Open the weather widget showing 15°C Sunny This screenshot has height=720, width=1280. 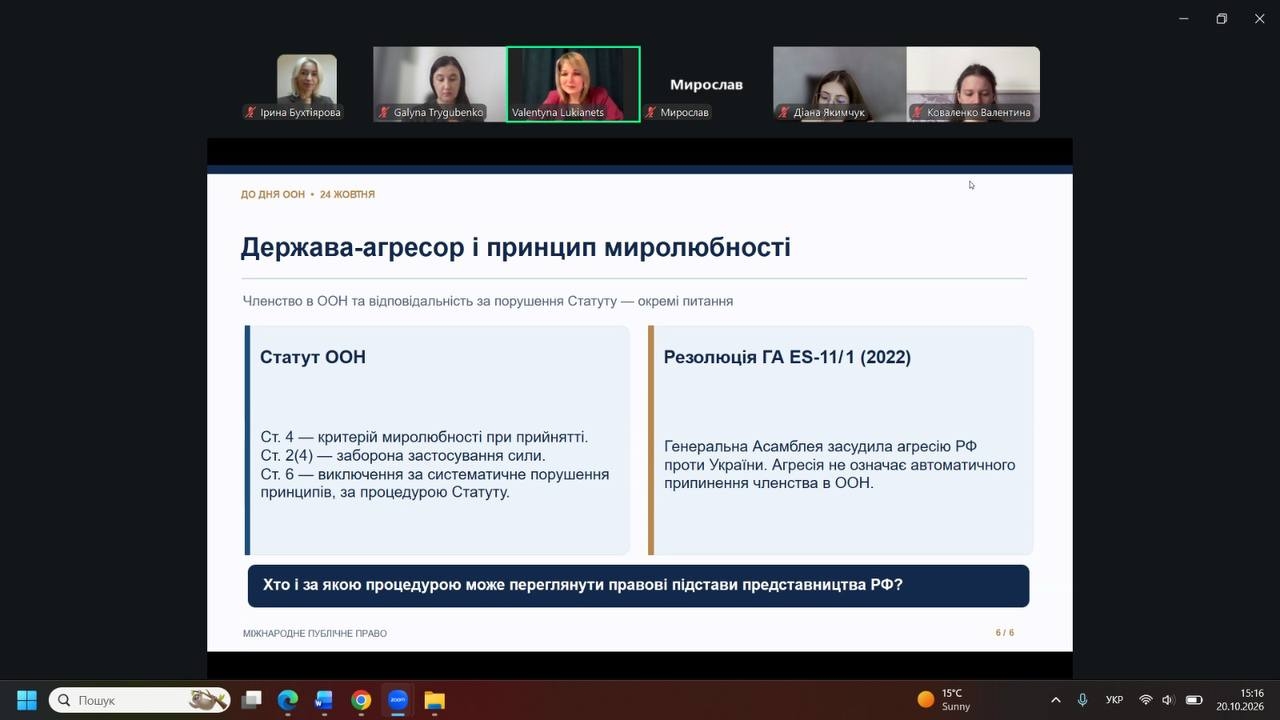pos(944,700)
